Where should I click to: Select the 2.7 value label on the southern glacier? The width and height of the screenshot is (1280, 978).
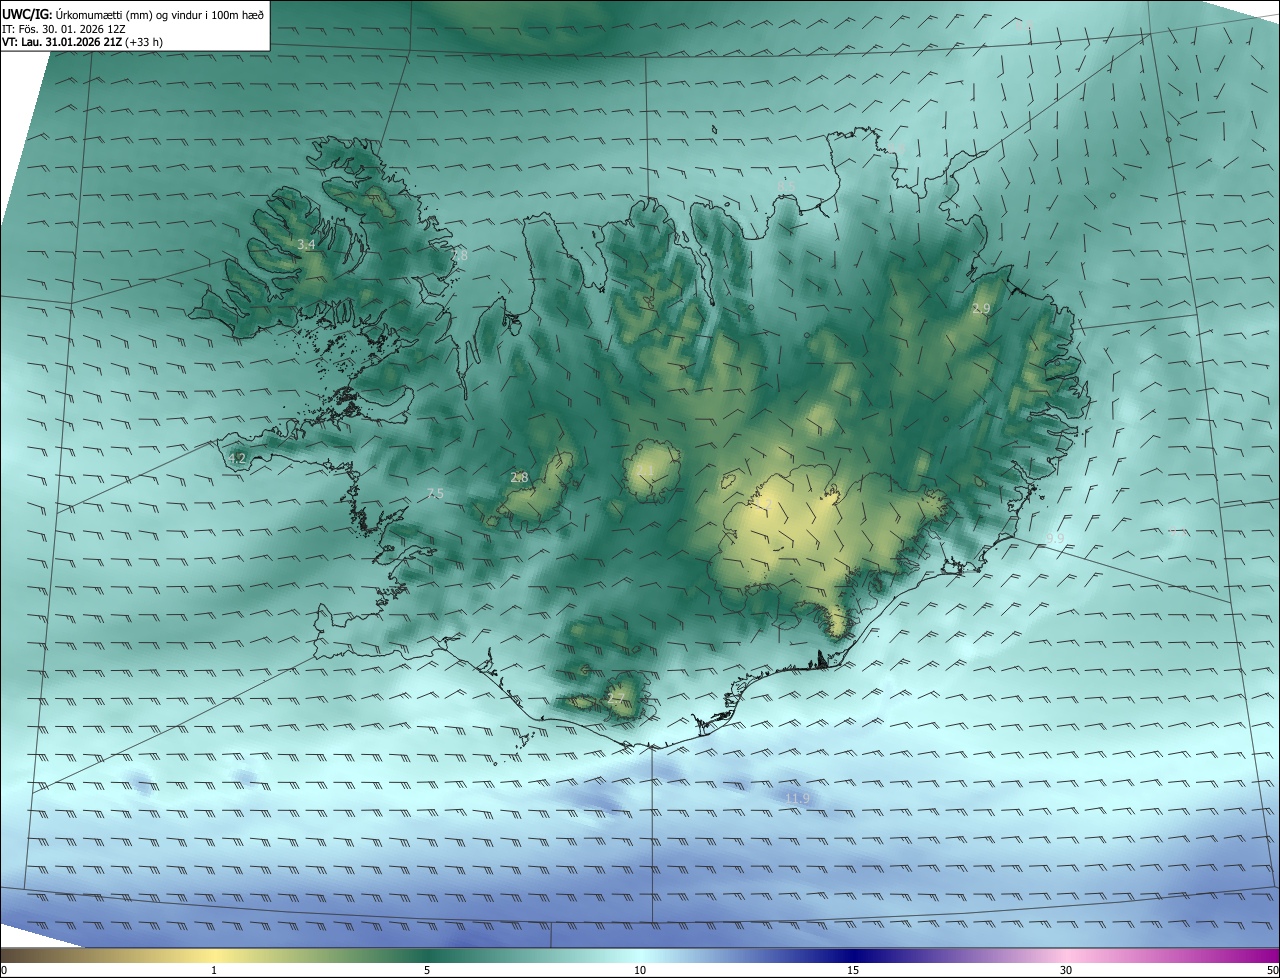[x=616, y=698]
